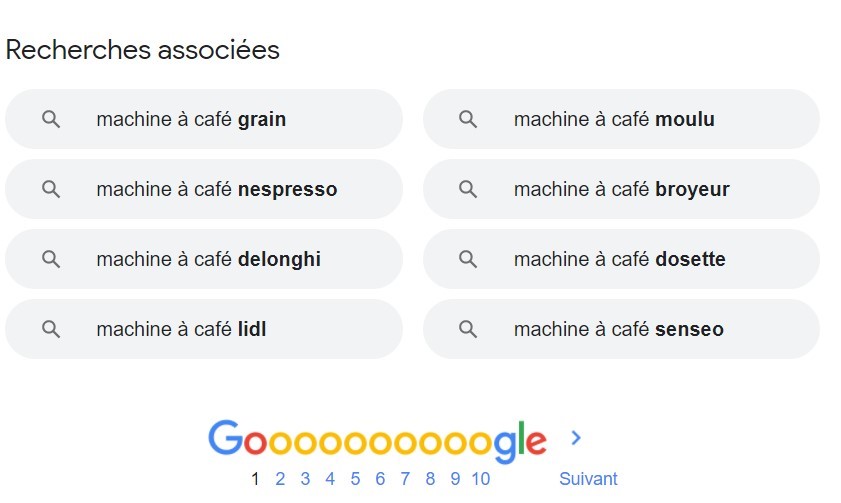841x503 pixels.
Task: Click the Google pagination logo
Action: pos(377,440)
